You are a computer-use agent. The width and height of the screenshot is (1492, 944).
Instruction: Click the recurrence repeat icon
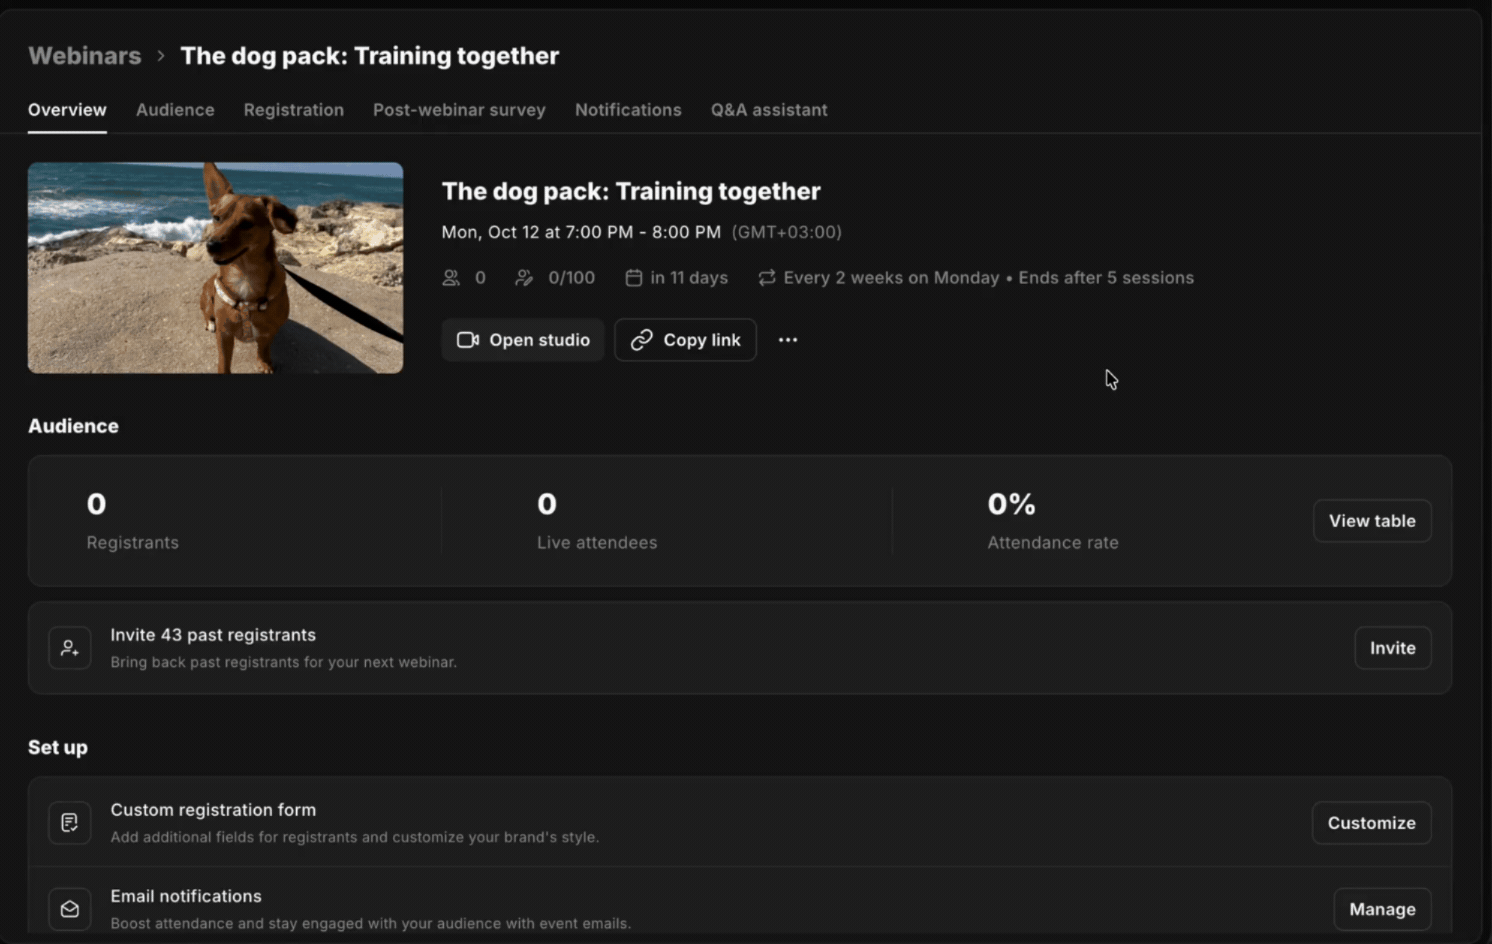767,278
